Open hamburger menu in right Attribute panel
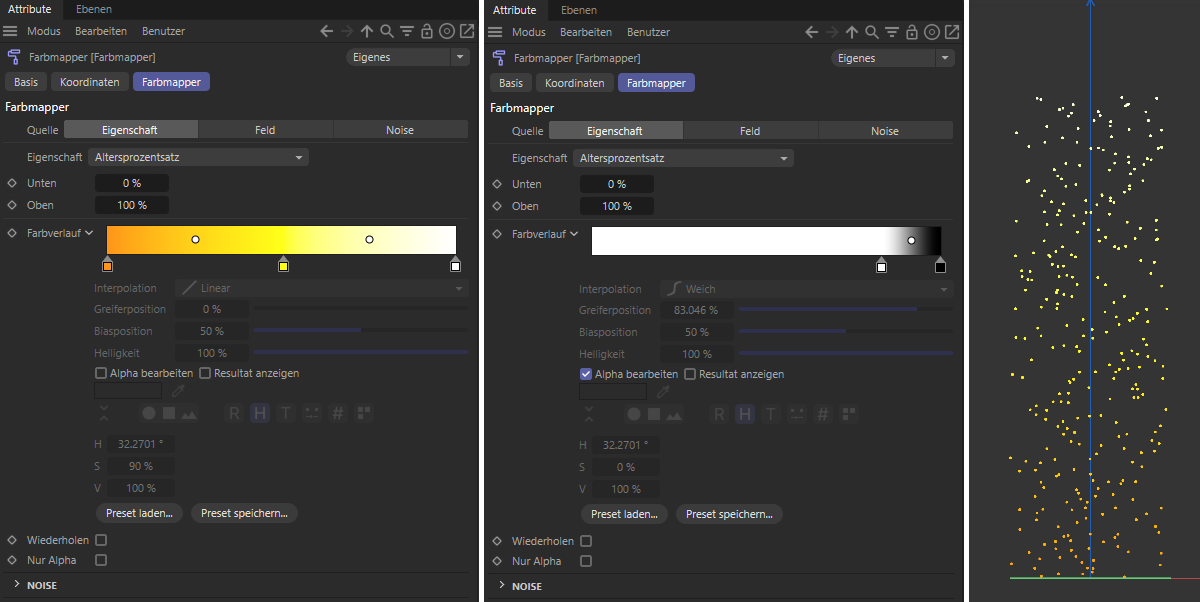 pyautogui.click(x=496, y=32)
